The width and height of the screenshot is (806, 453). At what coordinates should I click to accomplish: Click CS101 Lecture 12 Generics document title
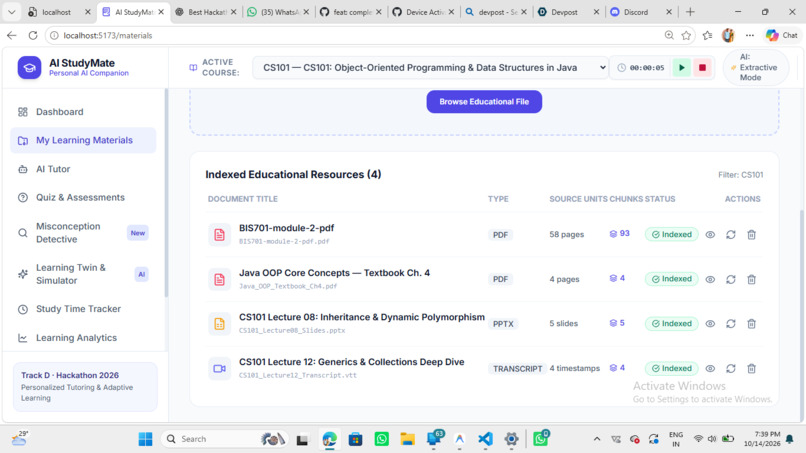(352, 362)
